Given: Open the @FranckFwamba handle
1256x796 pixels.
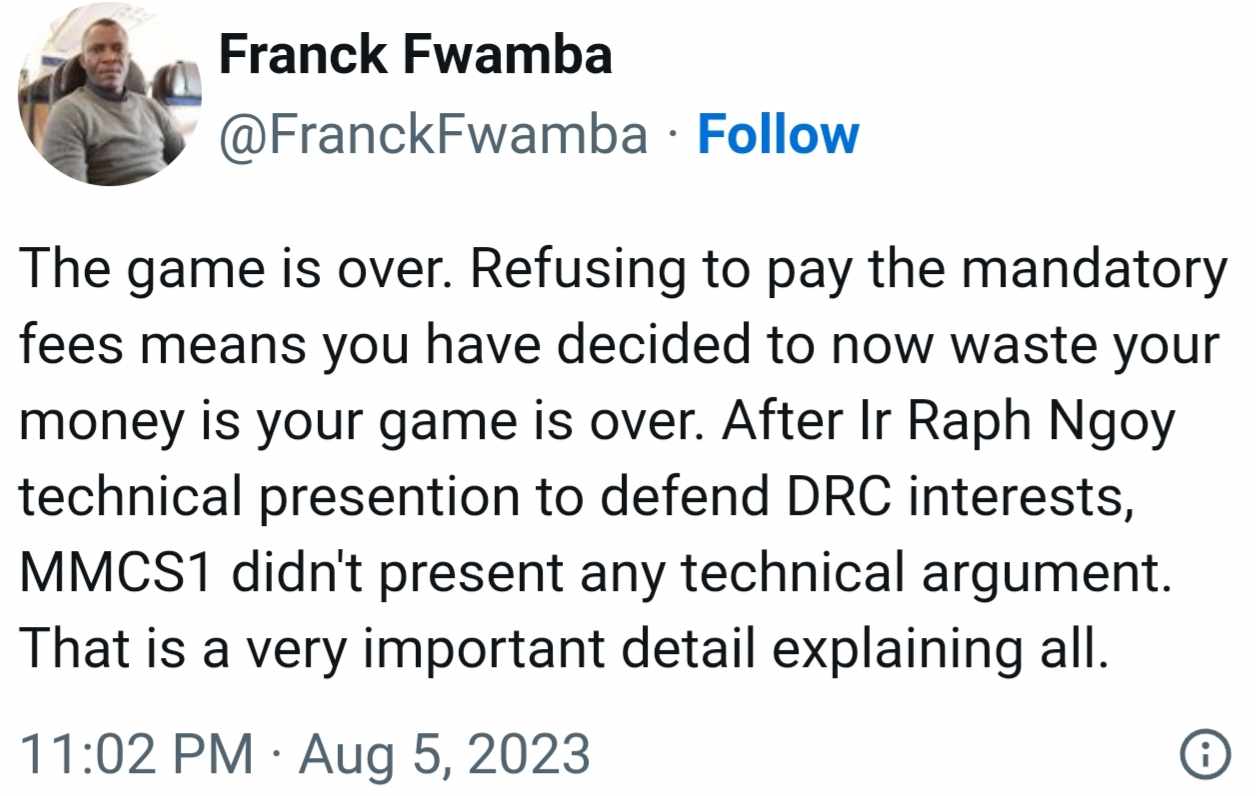Looking at the screenshot, I should click(x=432, y=134).
